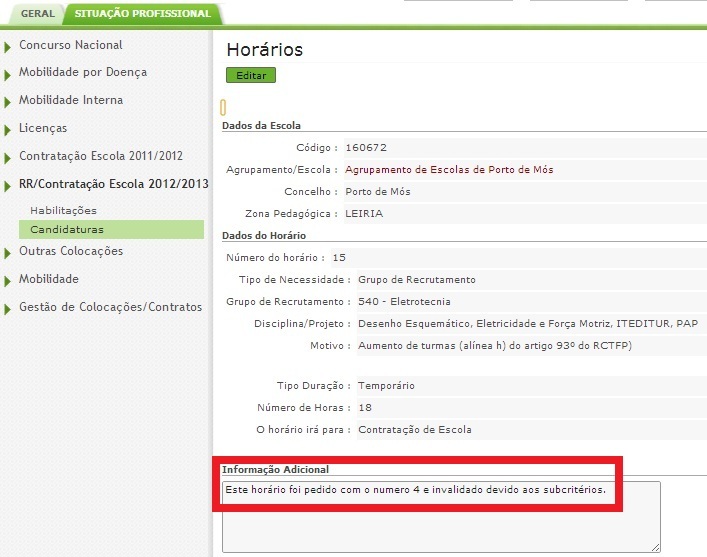Expand the Concurso Nacional arrow
The image size is (707, 557).
point(8,46)
